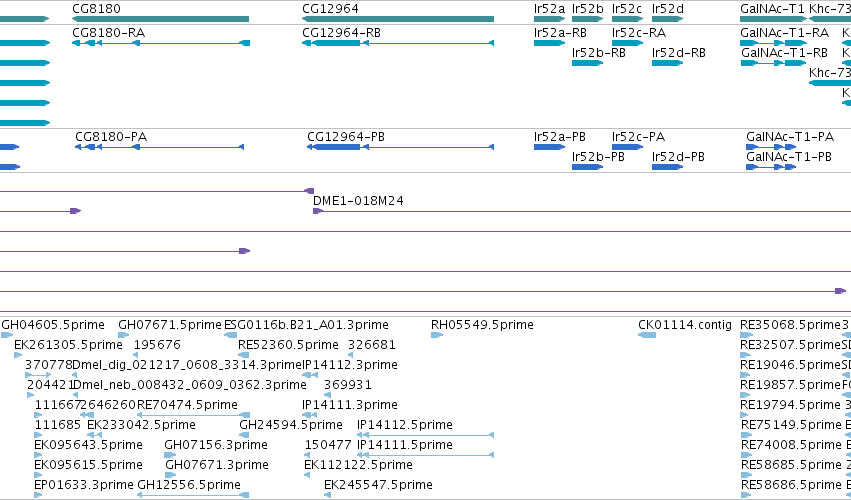Select the RE52360.5prime EST label
851x500 pixels.
(x=288, y=345)
